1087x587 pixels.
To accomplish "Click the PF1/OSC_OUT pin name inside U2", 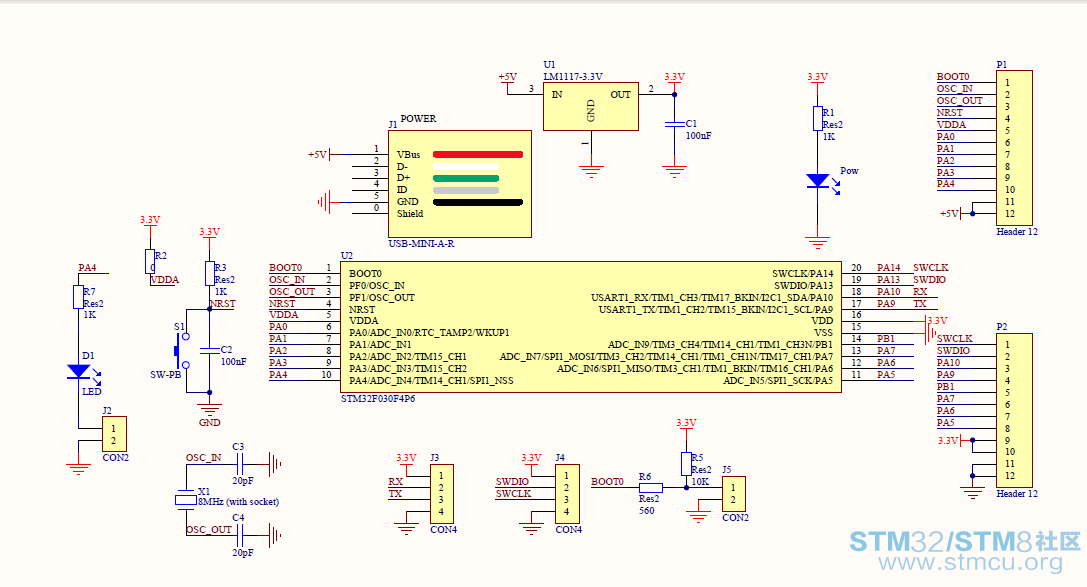I will click(381, 297).
